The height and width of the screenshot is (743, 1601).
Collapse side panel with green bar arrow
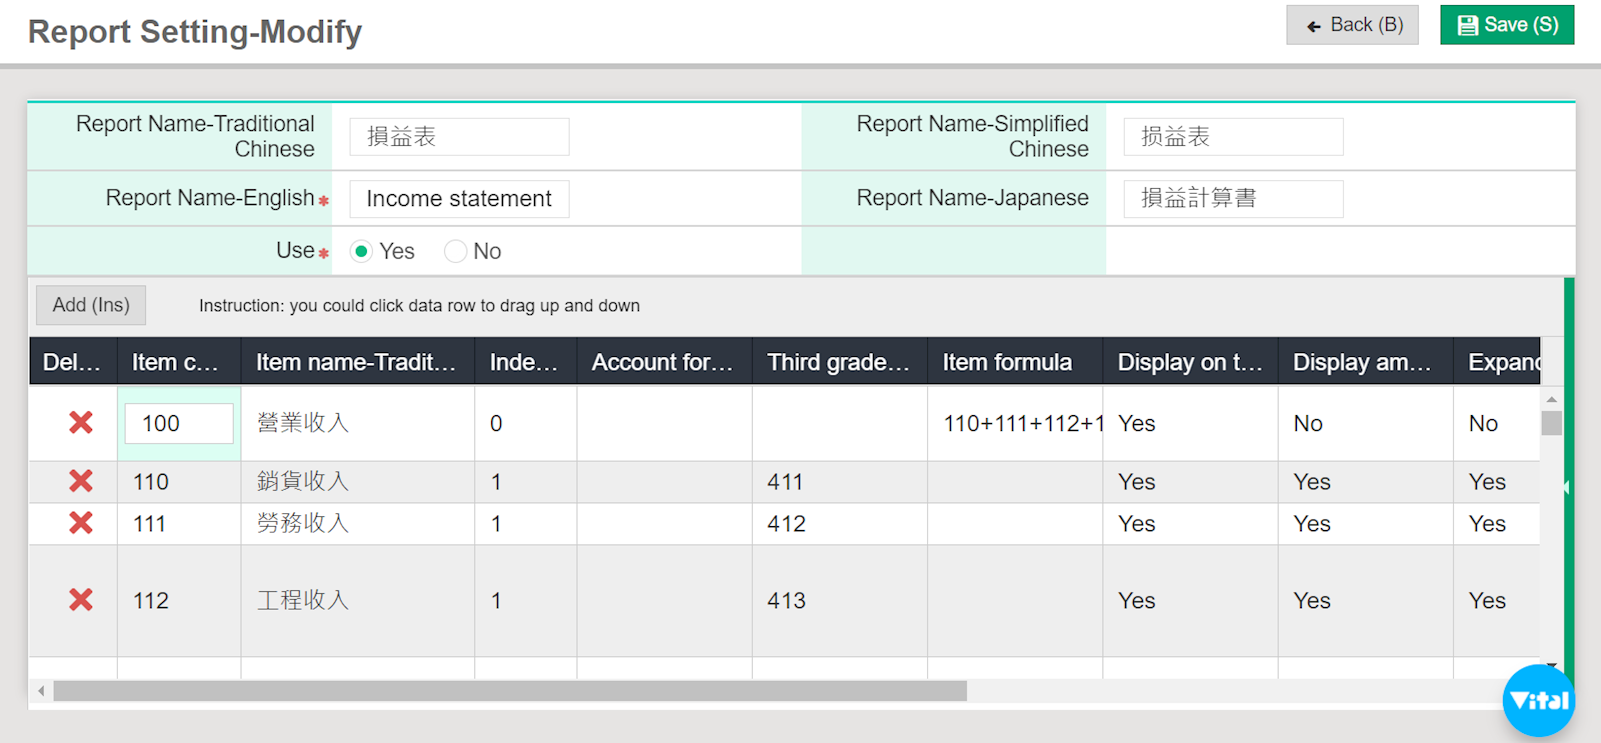1567,487
